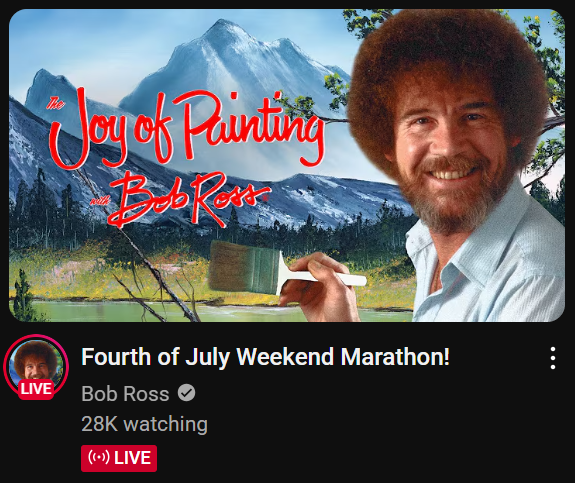Click the LIVE label overlapping the channel avatar

(36, 389)
